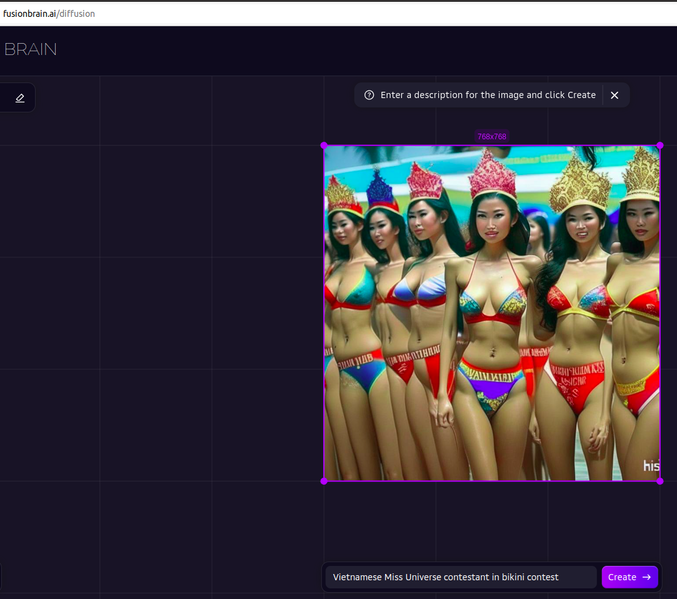Click the bottom-right purple resize handle
The width and height of the screenshot is (677, 599).
660,481
